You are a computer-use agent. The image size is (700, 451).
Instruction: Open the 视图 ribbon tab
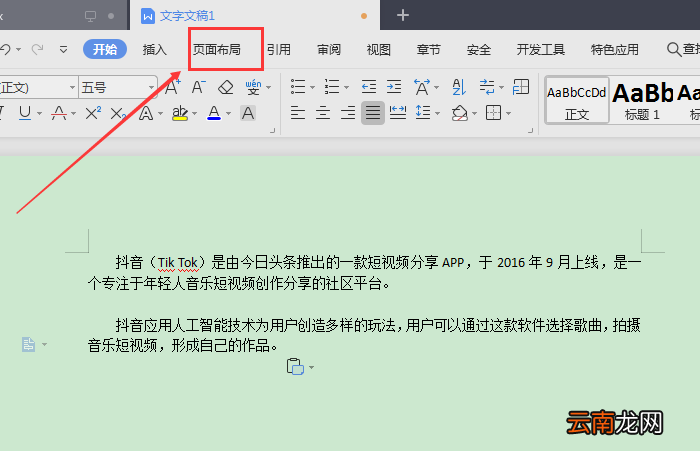pos(379,49)
